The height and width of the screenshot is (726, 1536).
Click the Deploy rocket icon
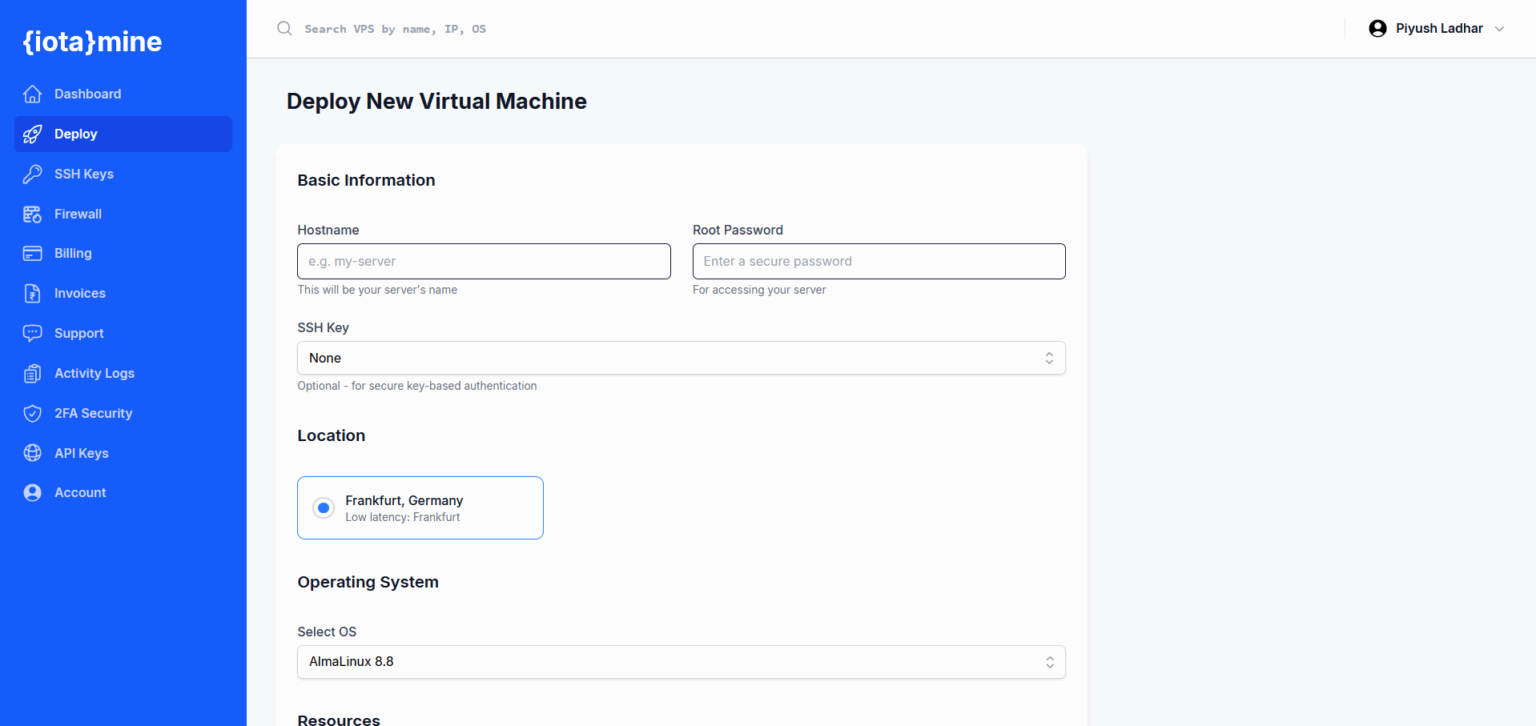[33, 134]
